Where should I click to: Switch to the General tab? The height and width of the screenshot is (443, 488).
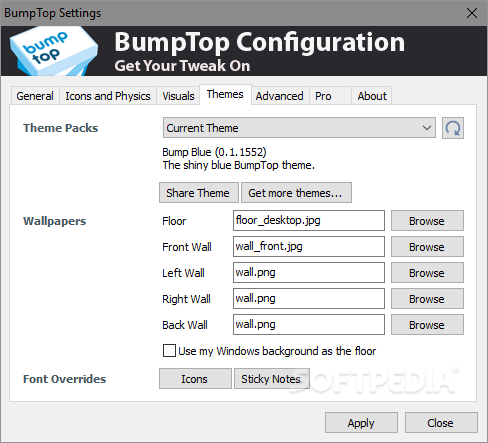point(35,96)
